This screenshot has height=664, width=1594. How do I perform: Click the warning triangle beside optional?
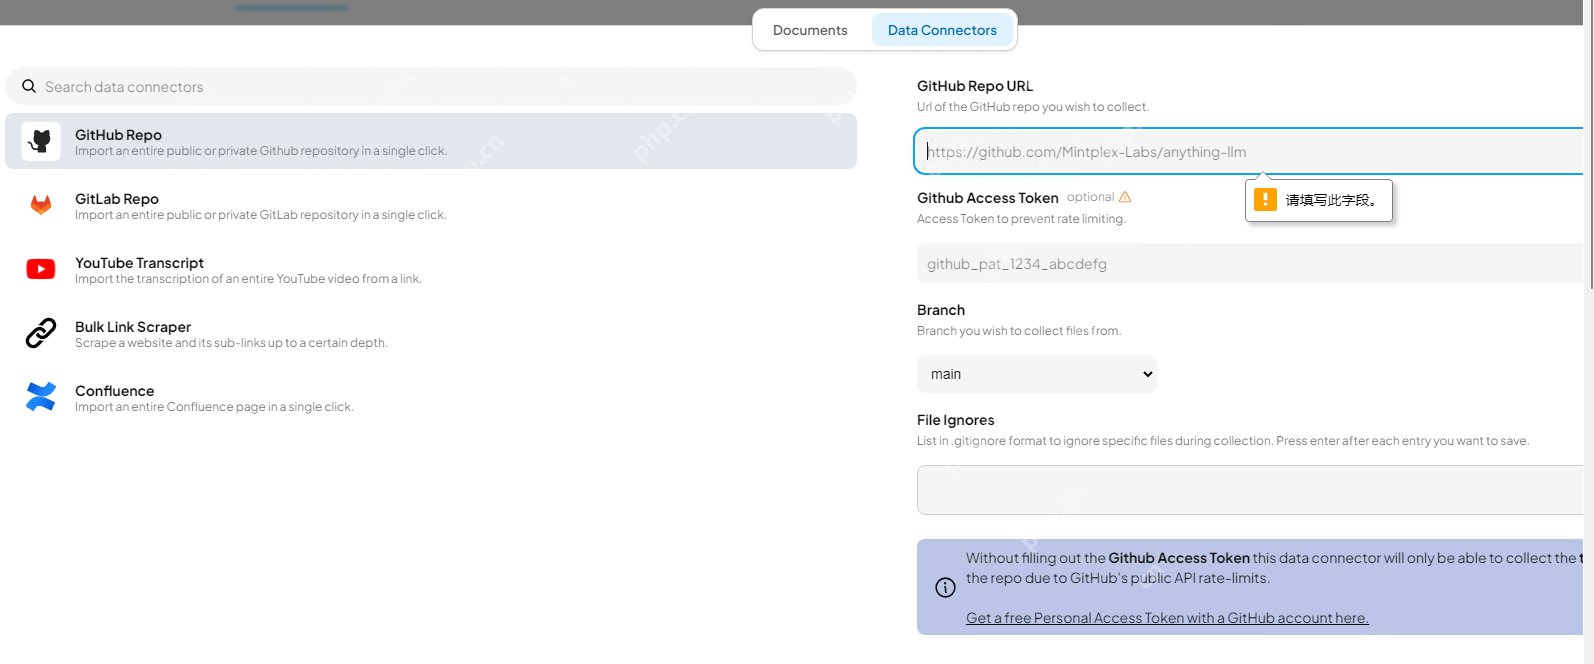[x=1125, y=197]
